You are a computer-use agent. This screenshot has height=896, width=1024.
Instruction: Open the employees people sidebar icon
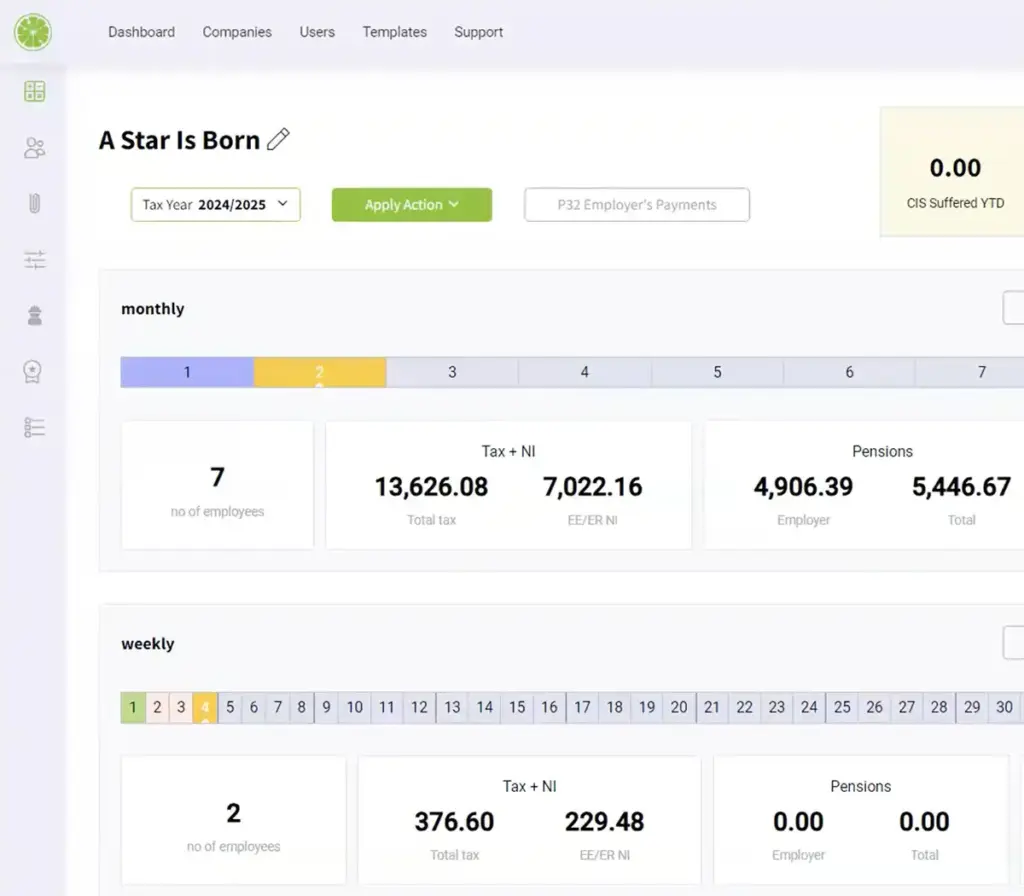point(35,148)
